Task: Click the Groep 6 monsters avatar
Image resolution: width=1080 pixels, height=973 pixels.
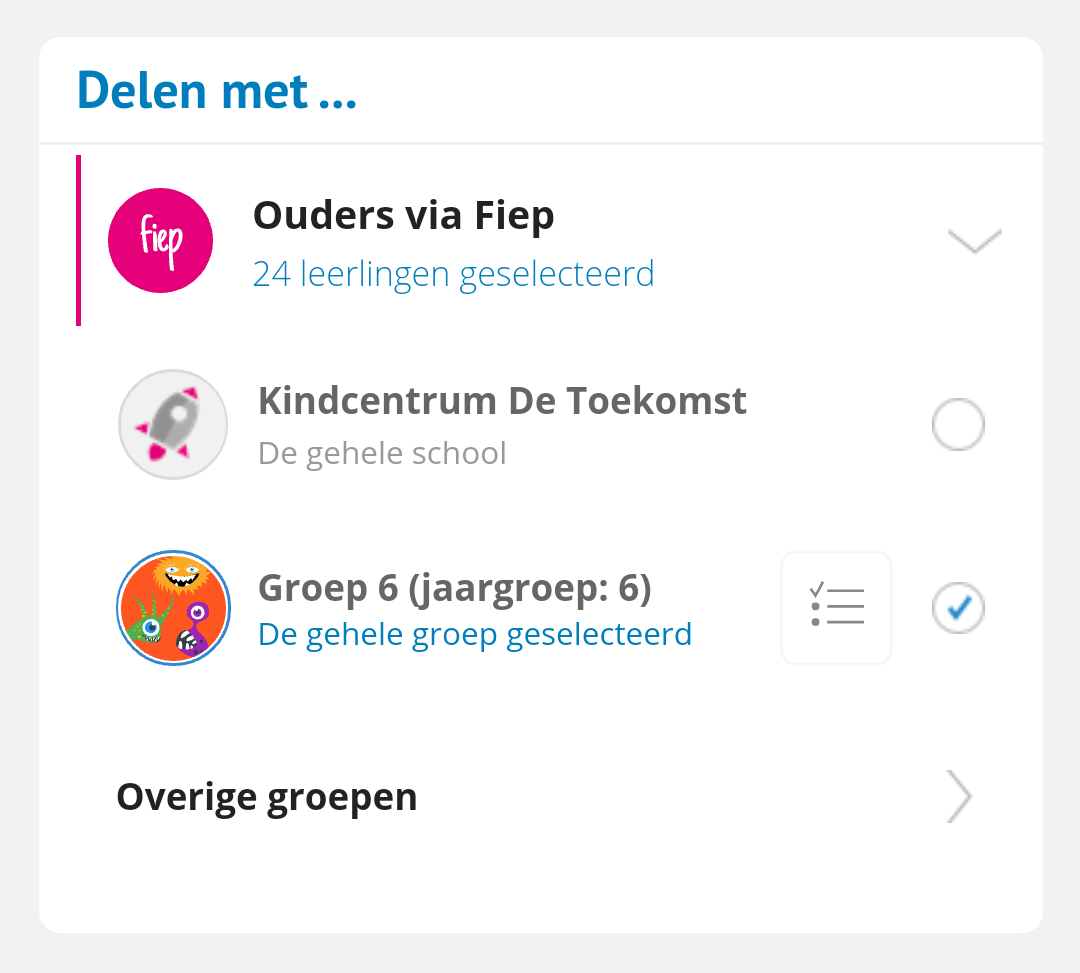Action: (x=174, y=607)
